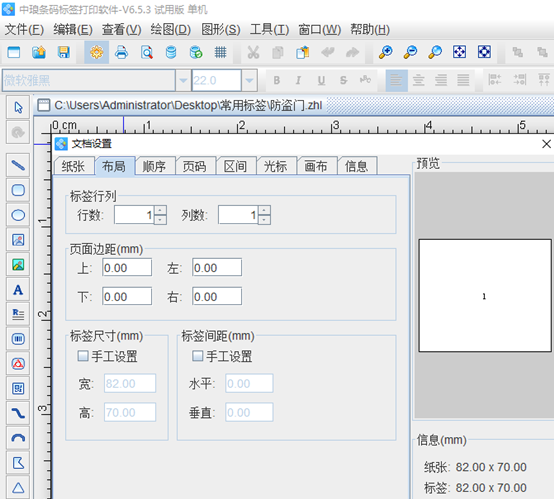The image size is (554, 499).
Task: Toggle the show grid toolbar icon
Action: [x=220, y=52]
